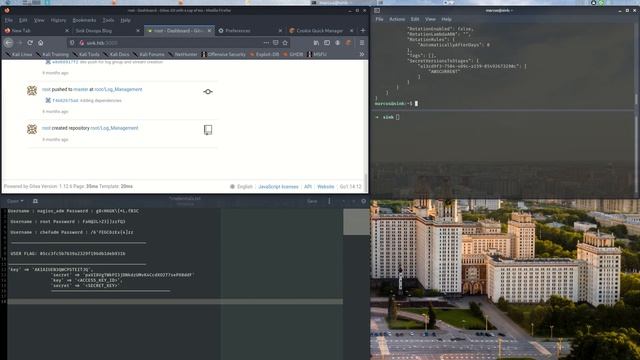Open terminal Edit menu
The image size is (640, 360).
pos(415,19)
